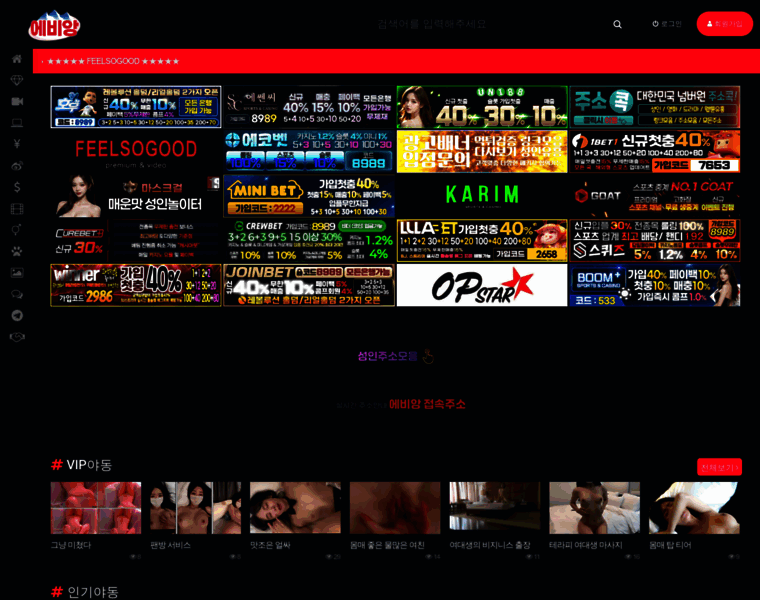
Task: Open the home icon in the sidebar
Action: coord(17,59)
